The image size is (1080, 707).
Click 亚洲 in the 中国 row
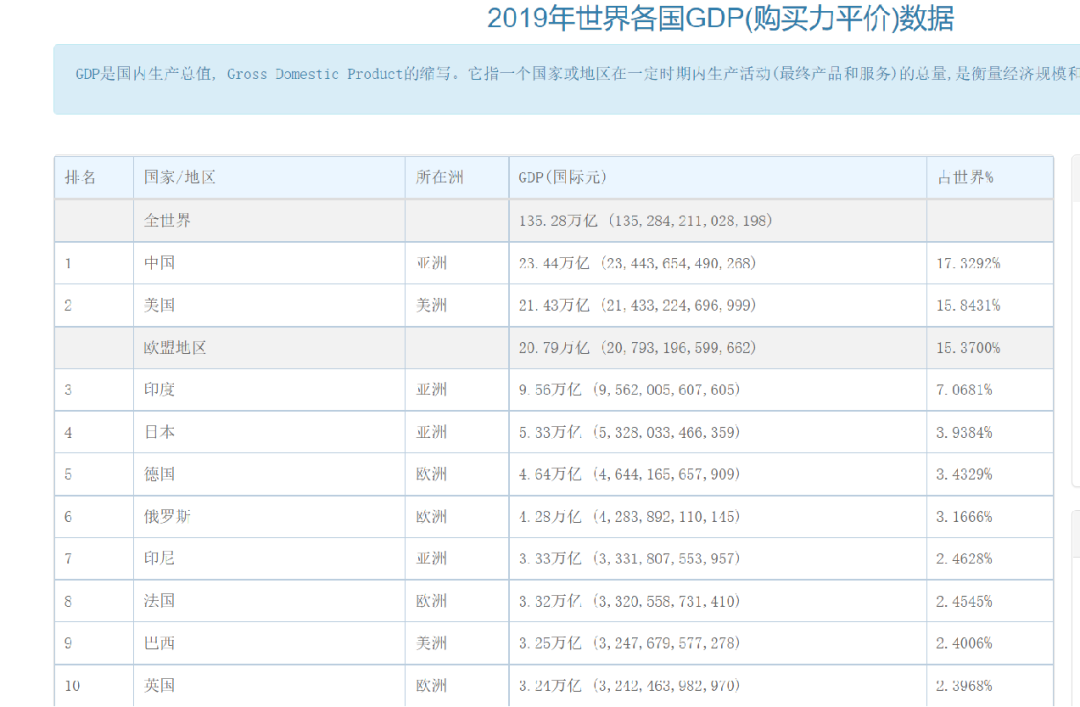click(x=431, y=263)
